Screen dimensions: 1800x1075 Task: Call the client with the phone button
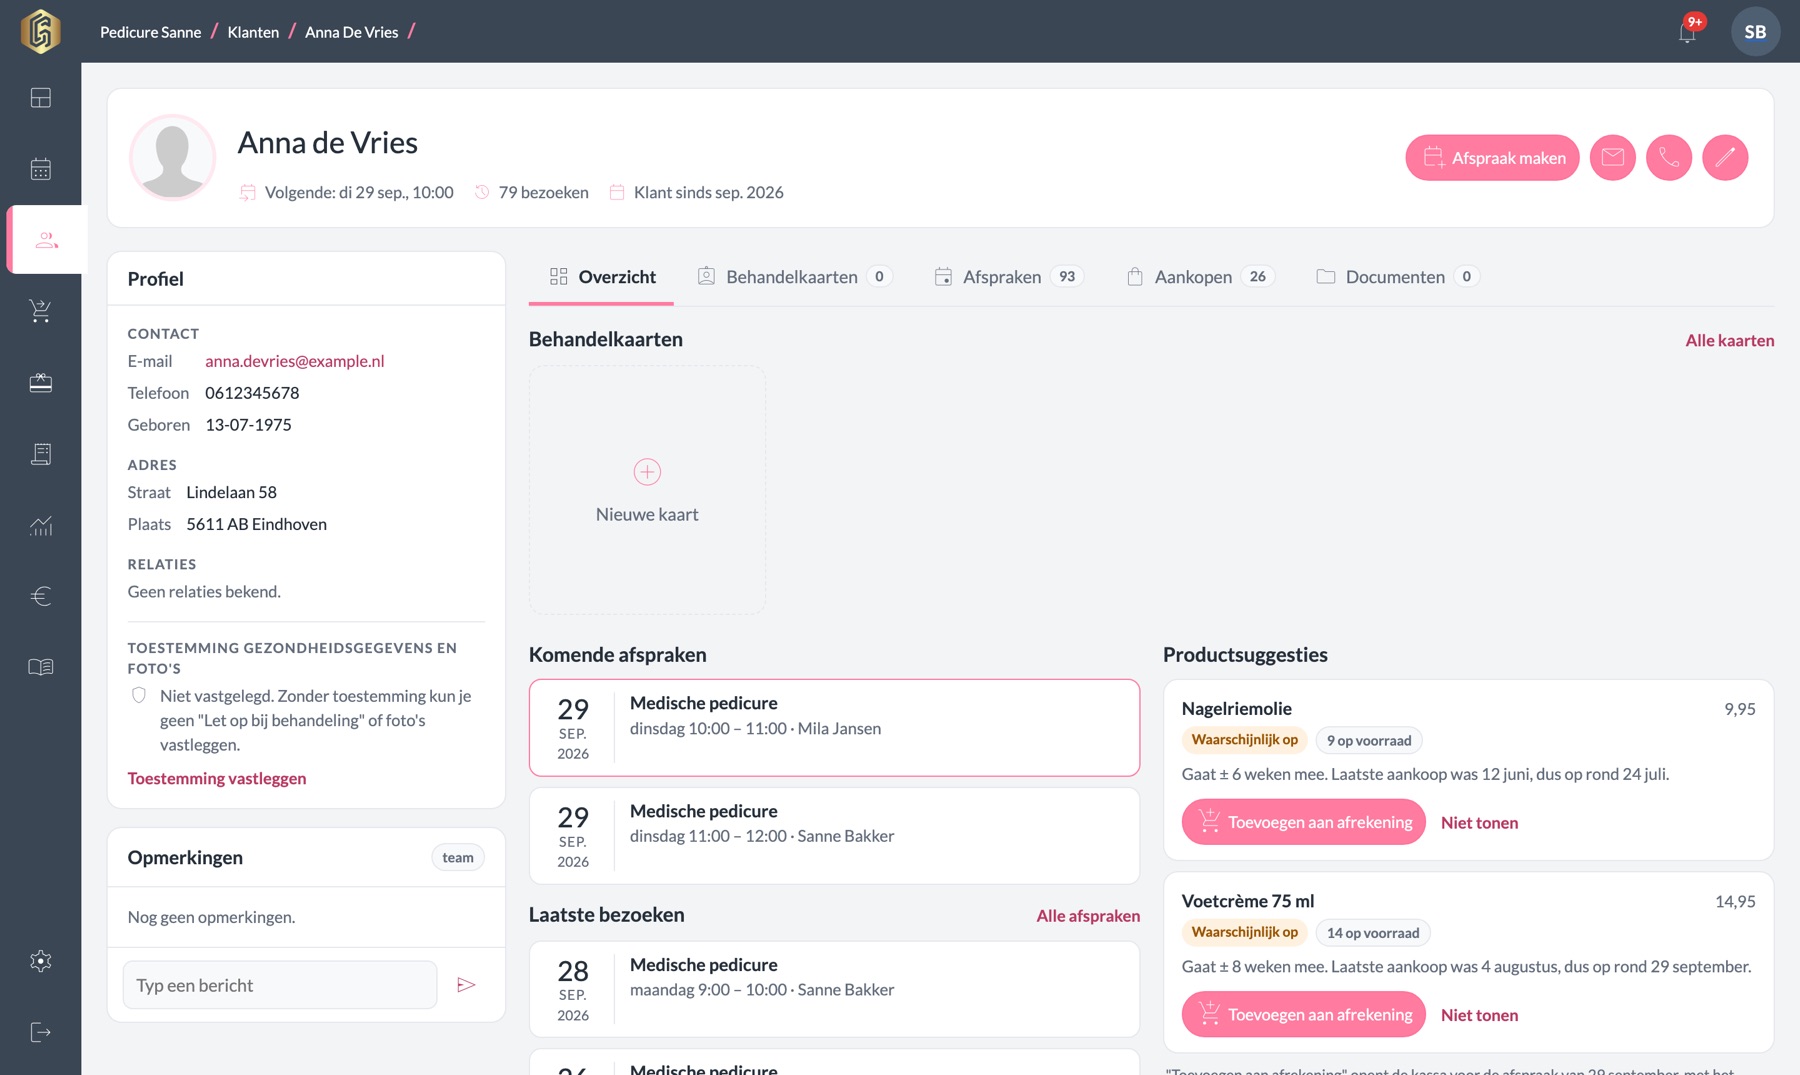click(1669, 158)
